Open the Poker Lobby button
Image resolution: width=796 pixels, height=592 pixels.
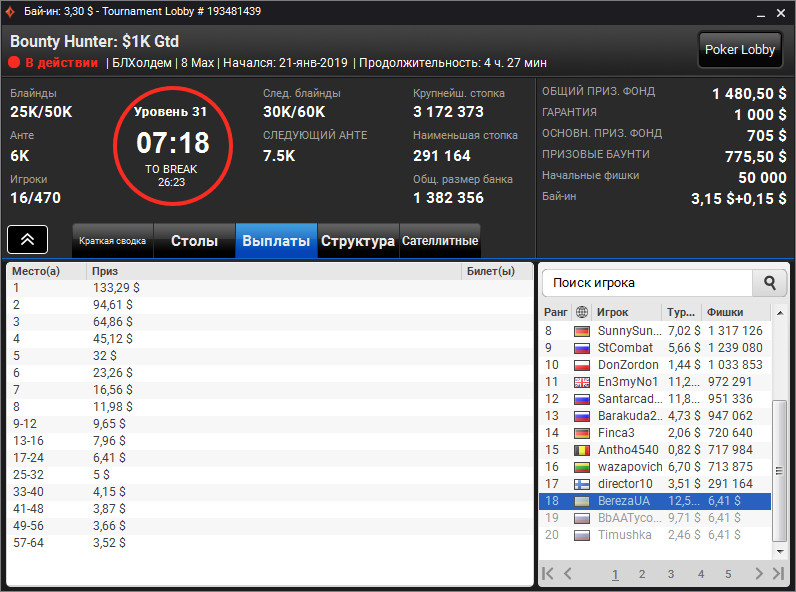[740, 50]
